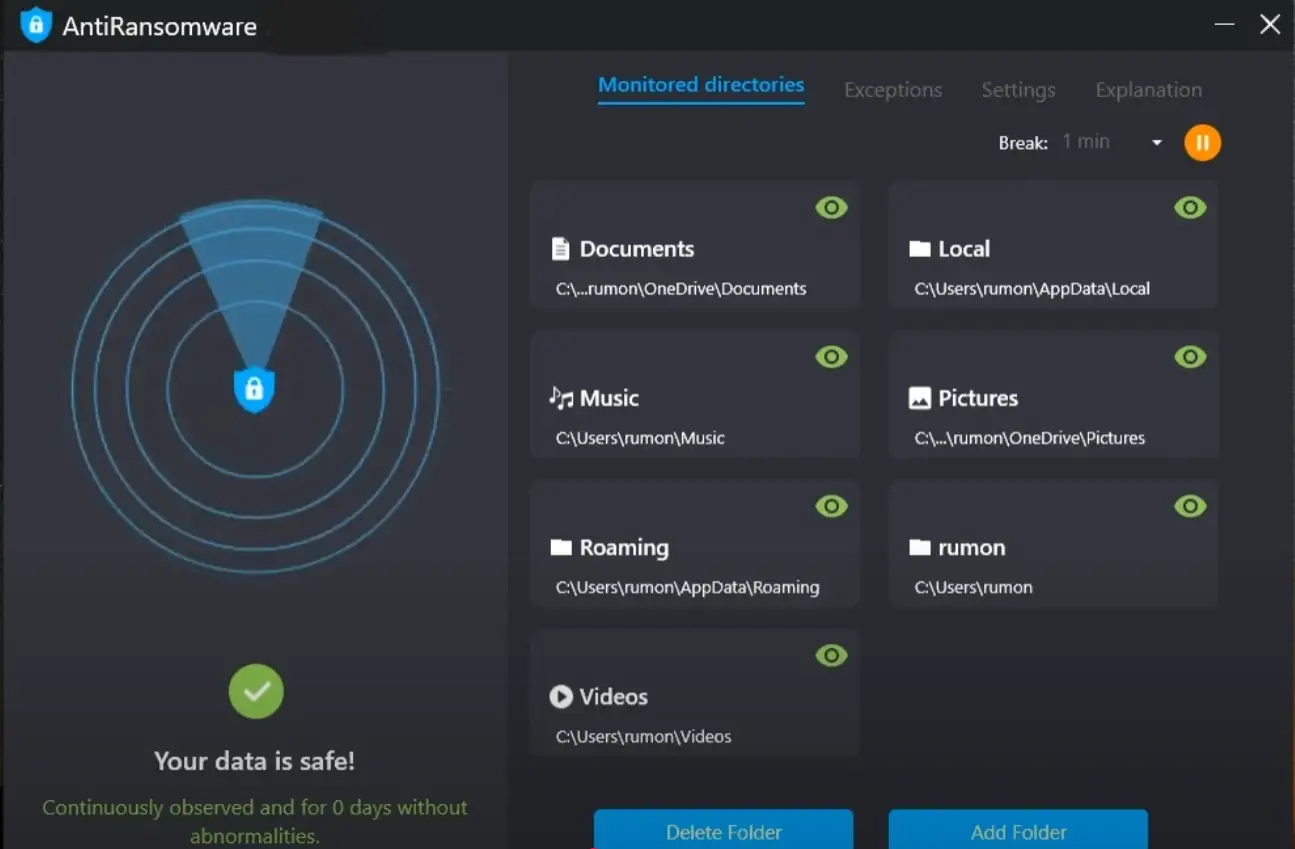Click the Pictures image icon
The height and width of the screenshot is (849, 1295).
coord(919,398)
